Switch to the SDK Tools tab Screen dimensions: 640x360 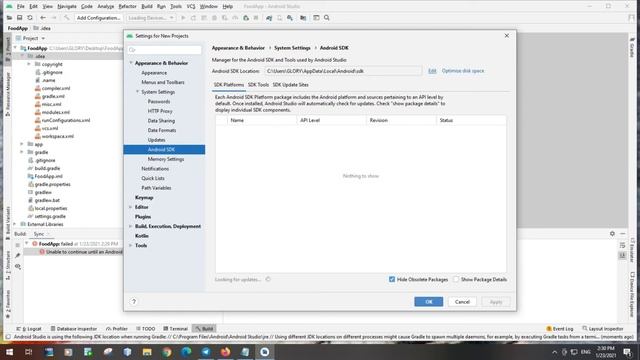[x=258, y=84]
